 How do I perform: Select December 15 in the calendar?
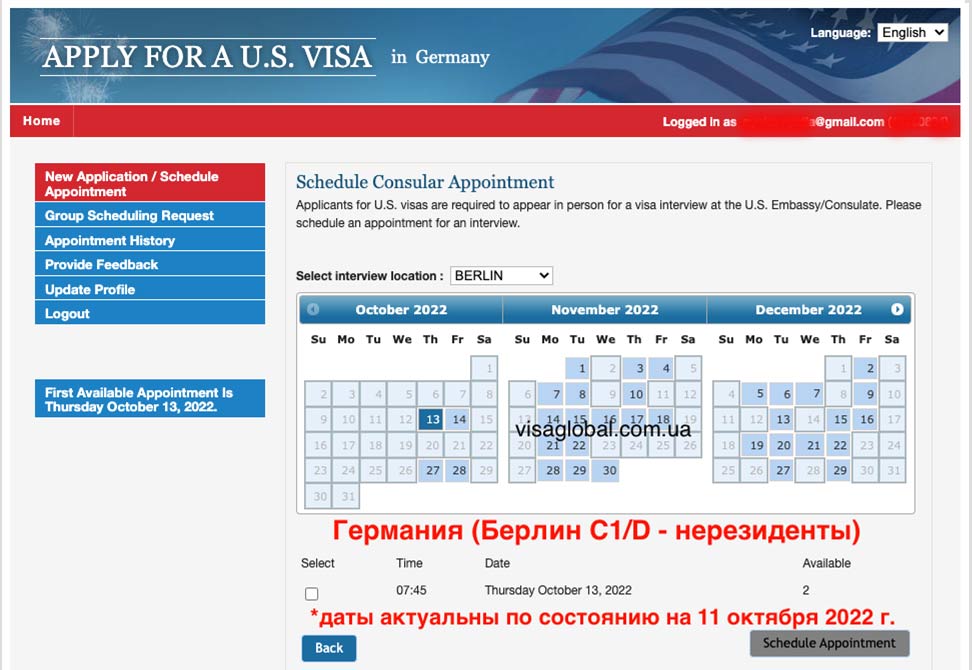[x=839, y=419]
